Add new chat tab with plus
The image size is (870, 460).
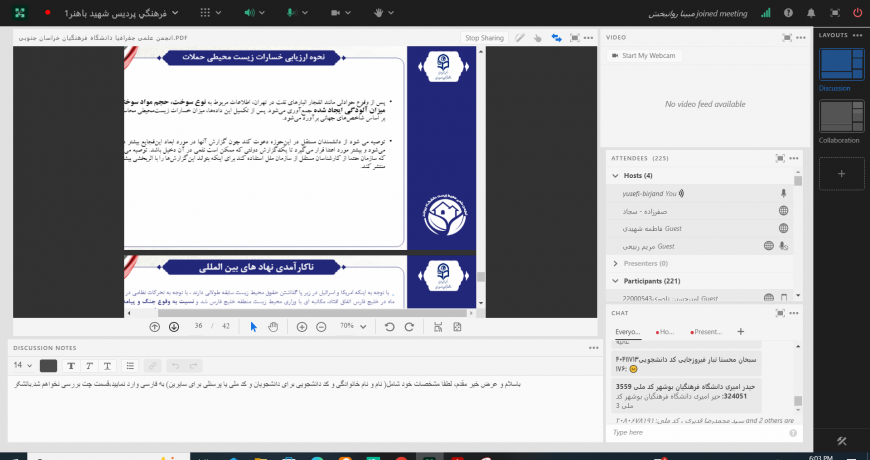tap(740, 332)
